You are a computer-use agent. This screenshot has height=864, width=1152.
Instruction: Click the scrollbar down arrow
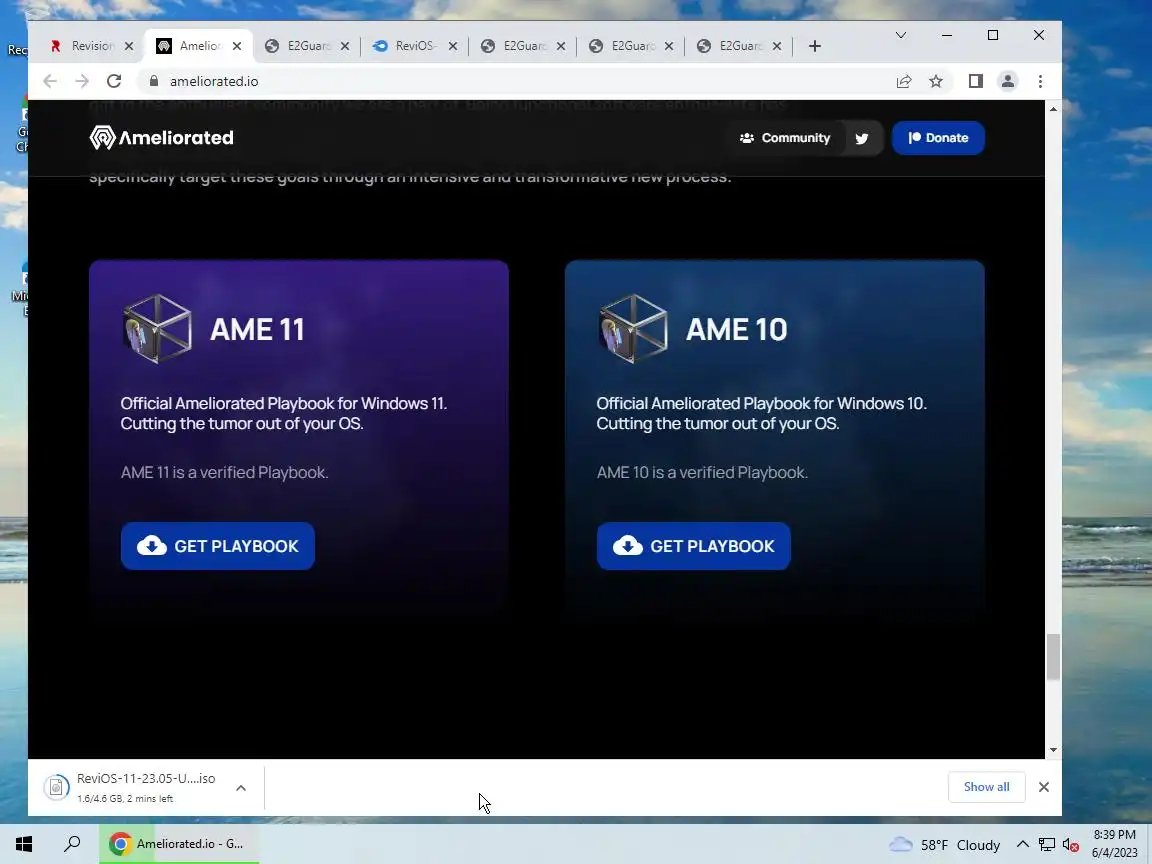coord(1053,749)
